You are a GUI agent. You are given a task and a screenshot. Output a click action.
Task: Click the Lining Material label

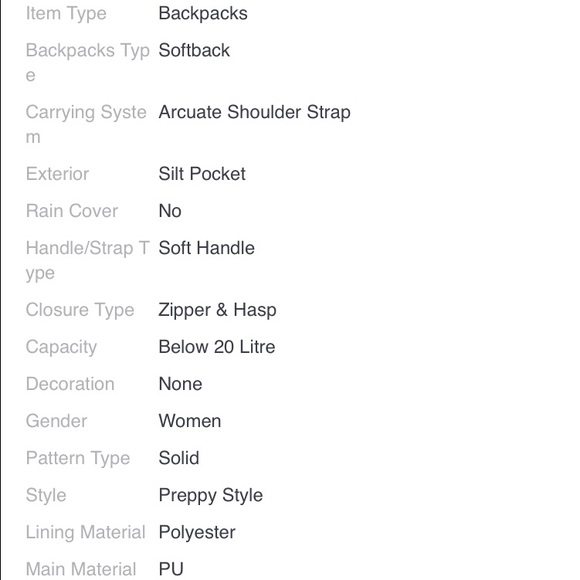tap(86, 532)
